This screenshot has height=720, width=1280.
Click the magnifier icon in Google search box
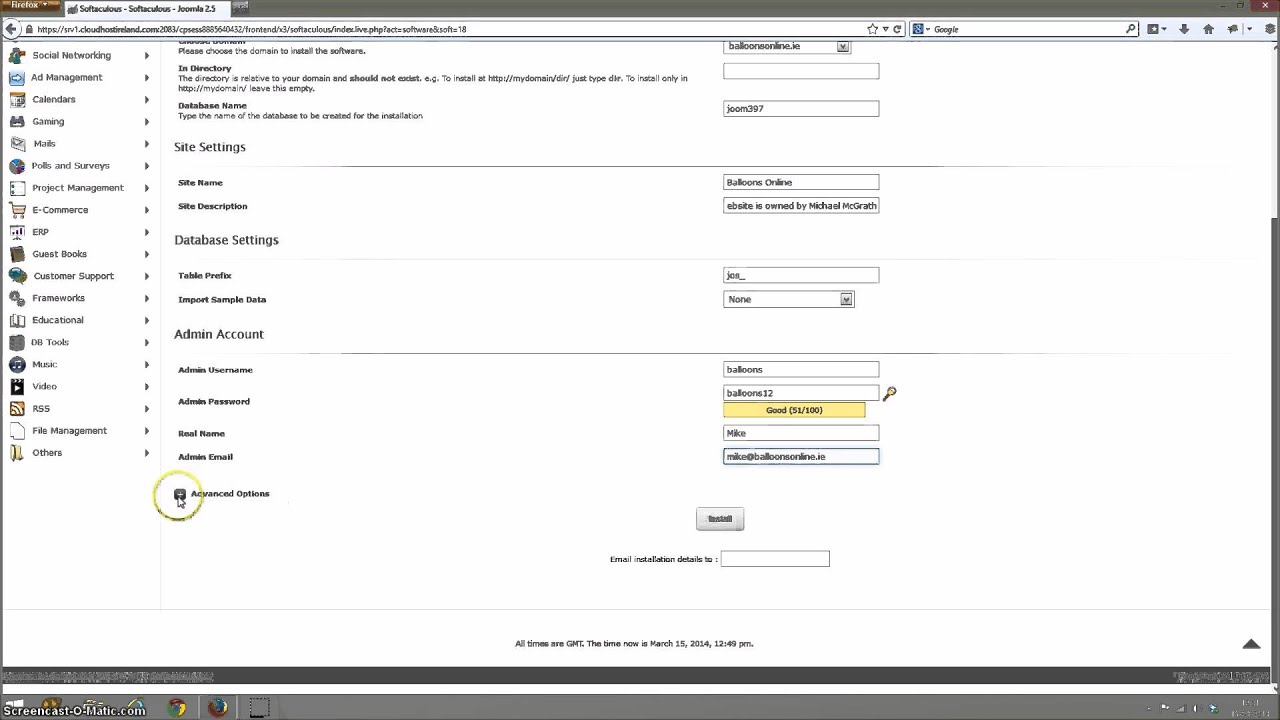(1131, 29)
